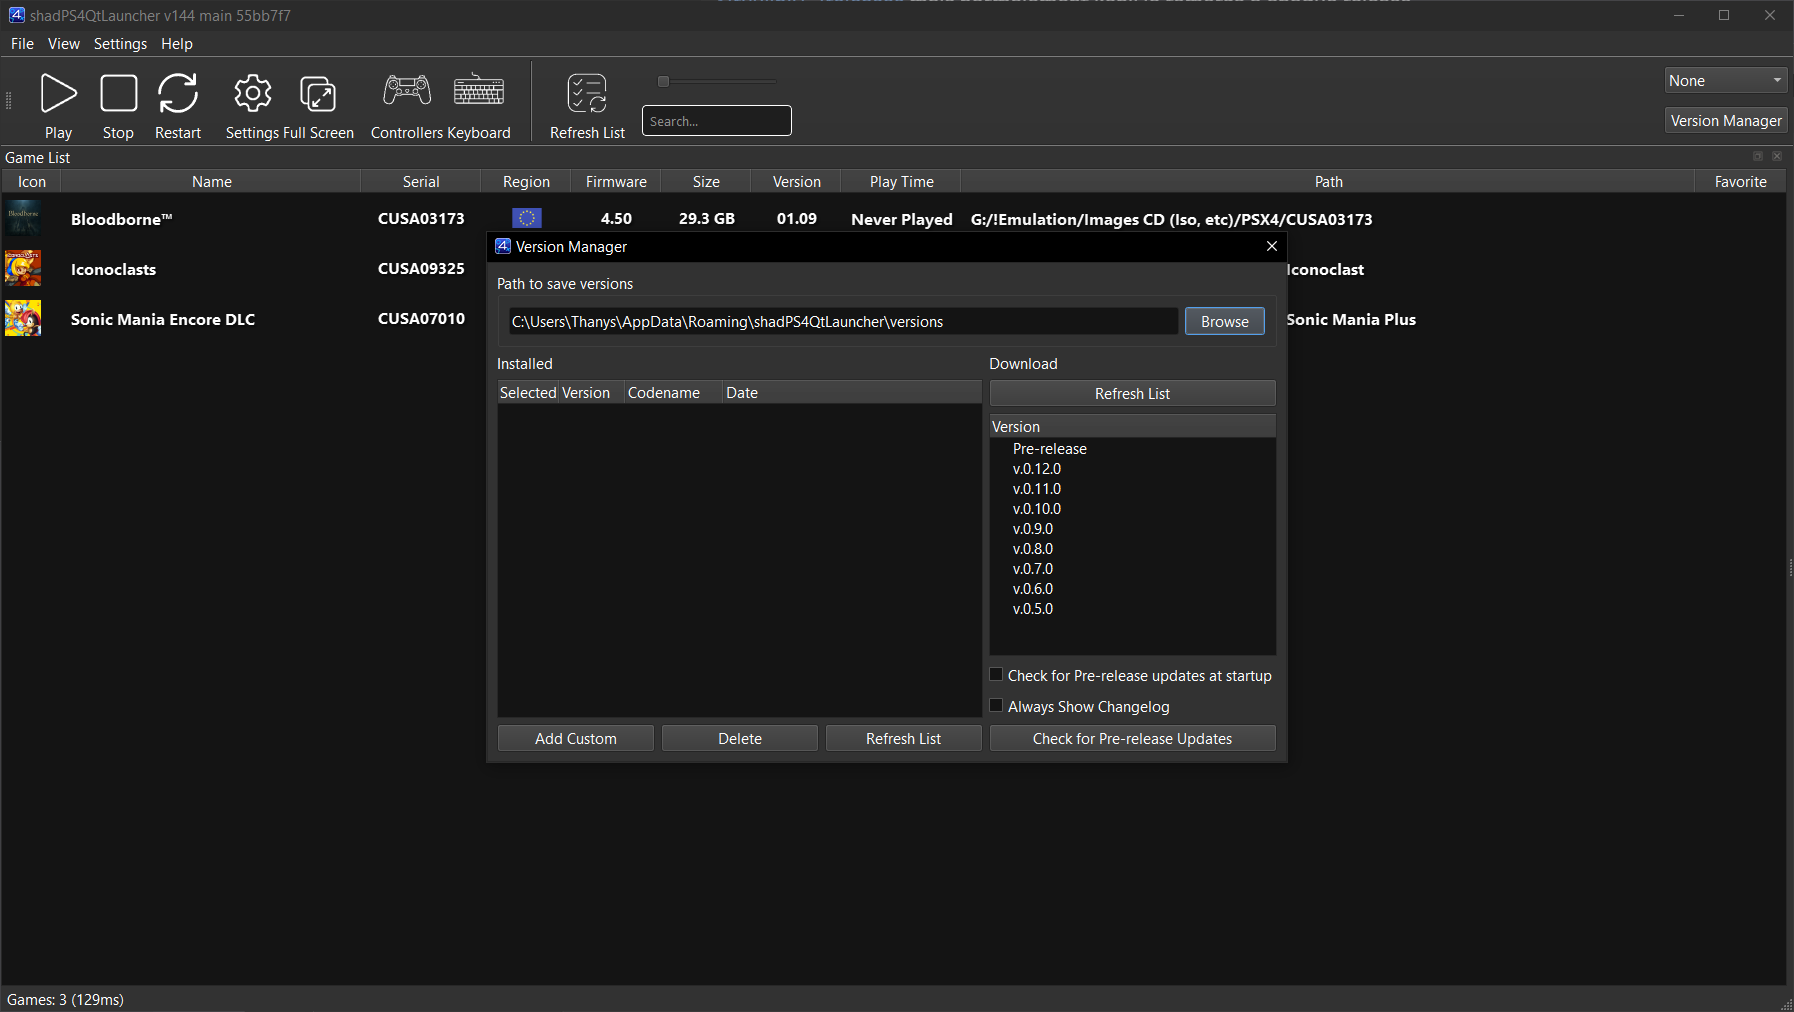Open Settings via the gear icon

253,94
